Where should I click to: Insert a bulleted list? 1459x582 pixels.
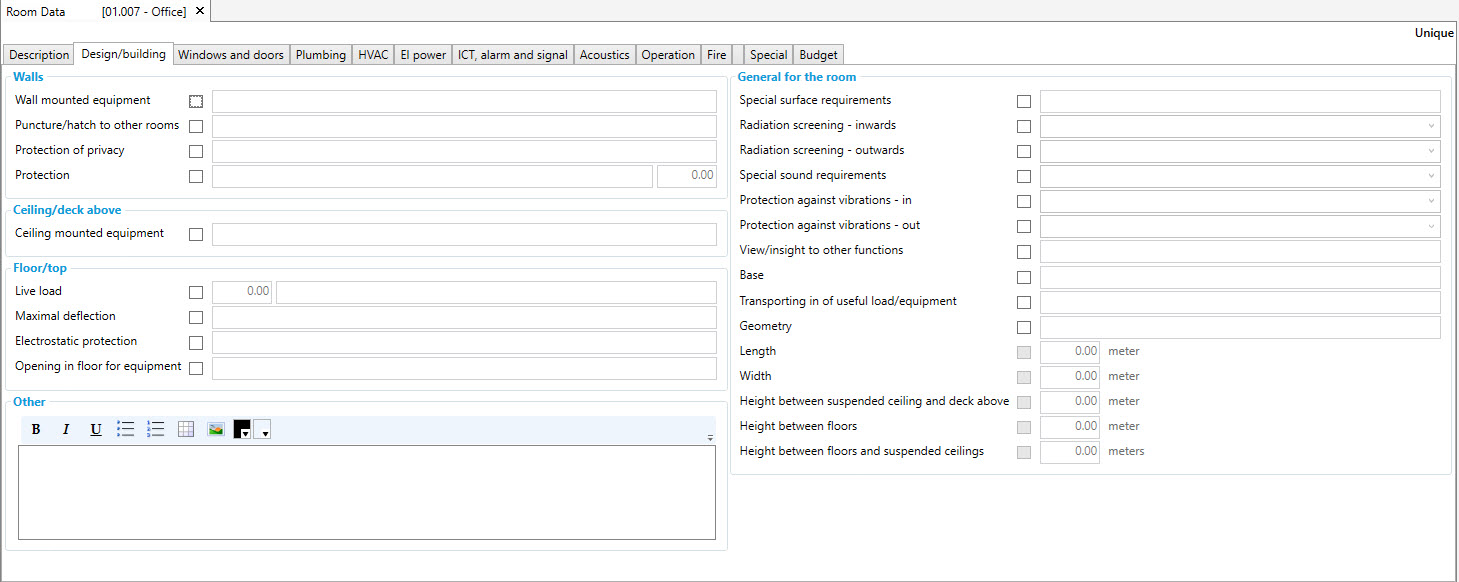pyautogui.click(x=126, y=429)
